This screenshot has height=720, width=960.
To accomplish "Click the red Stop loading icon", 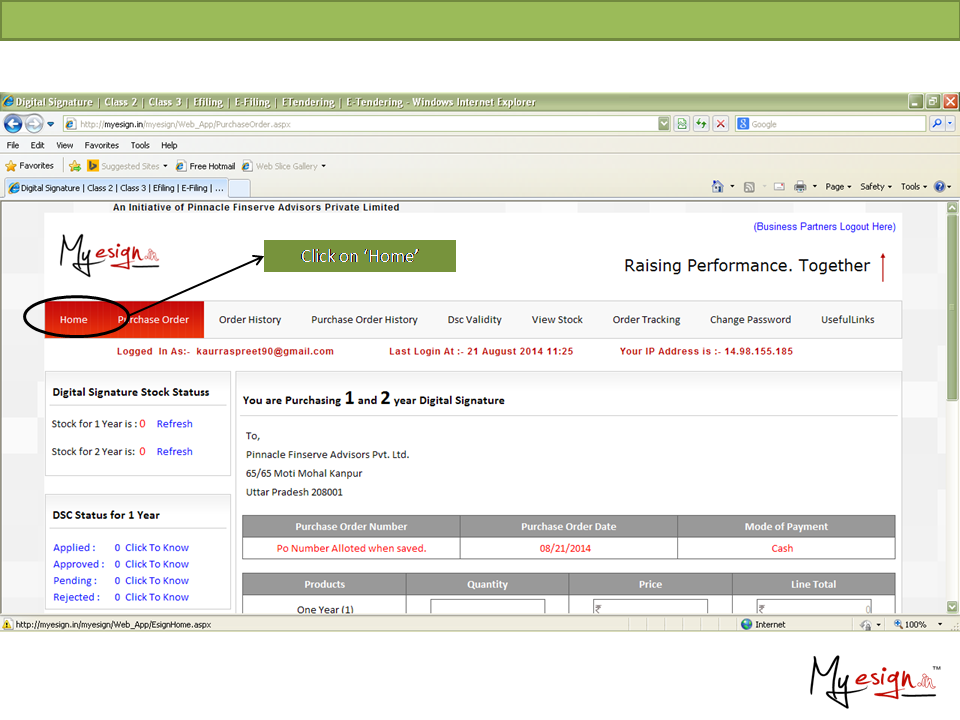I will (720, 124).
